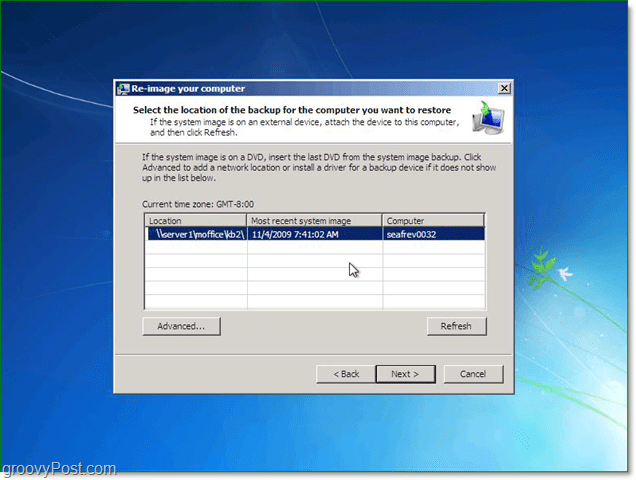Proceed with the Next > button
Screen dimensions: 636x480
pos(406,374)
